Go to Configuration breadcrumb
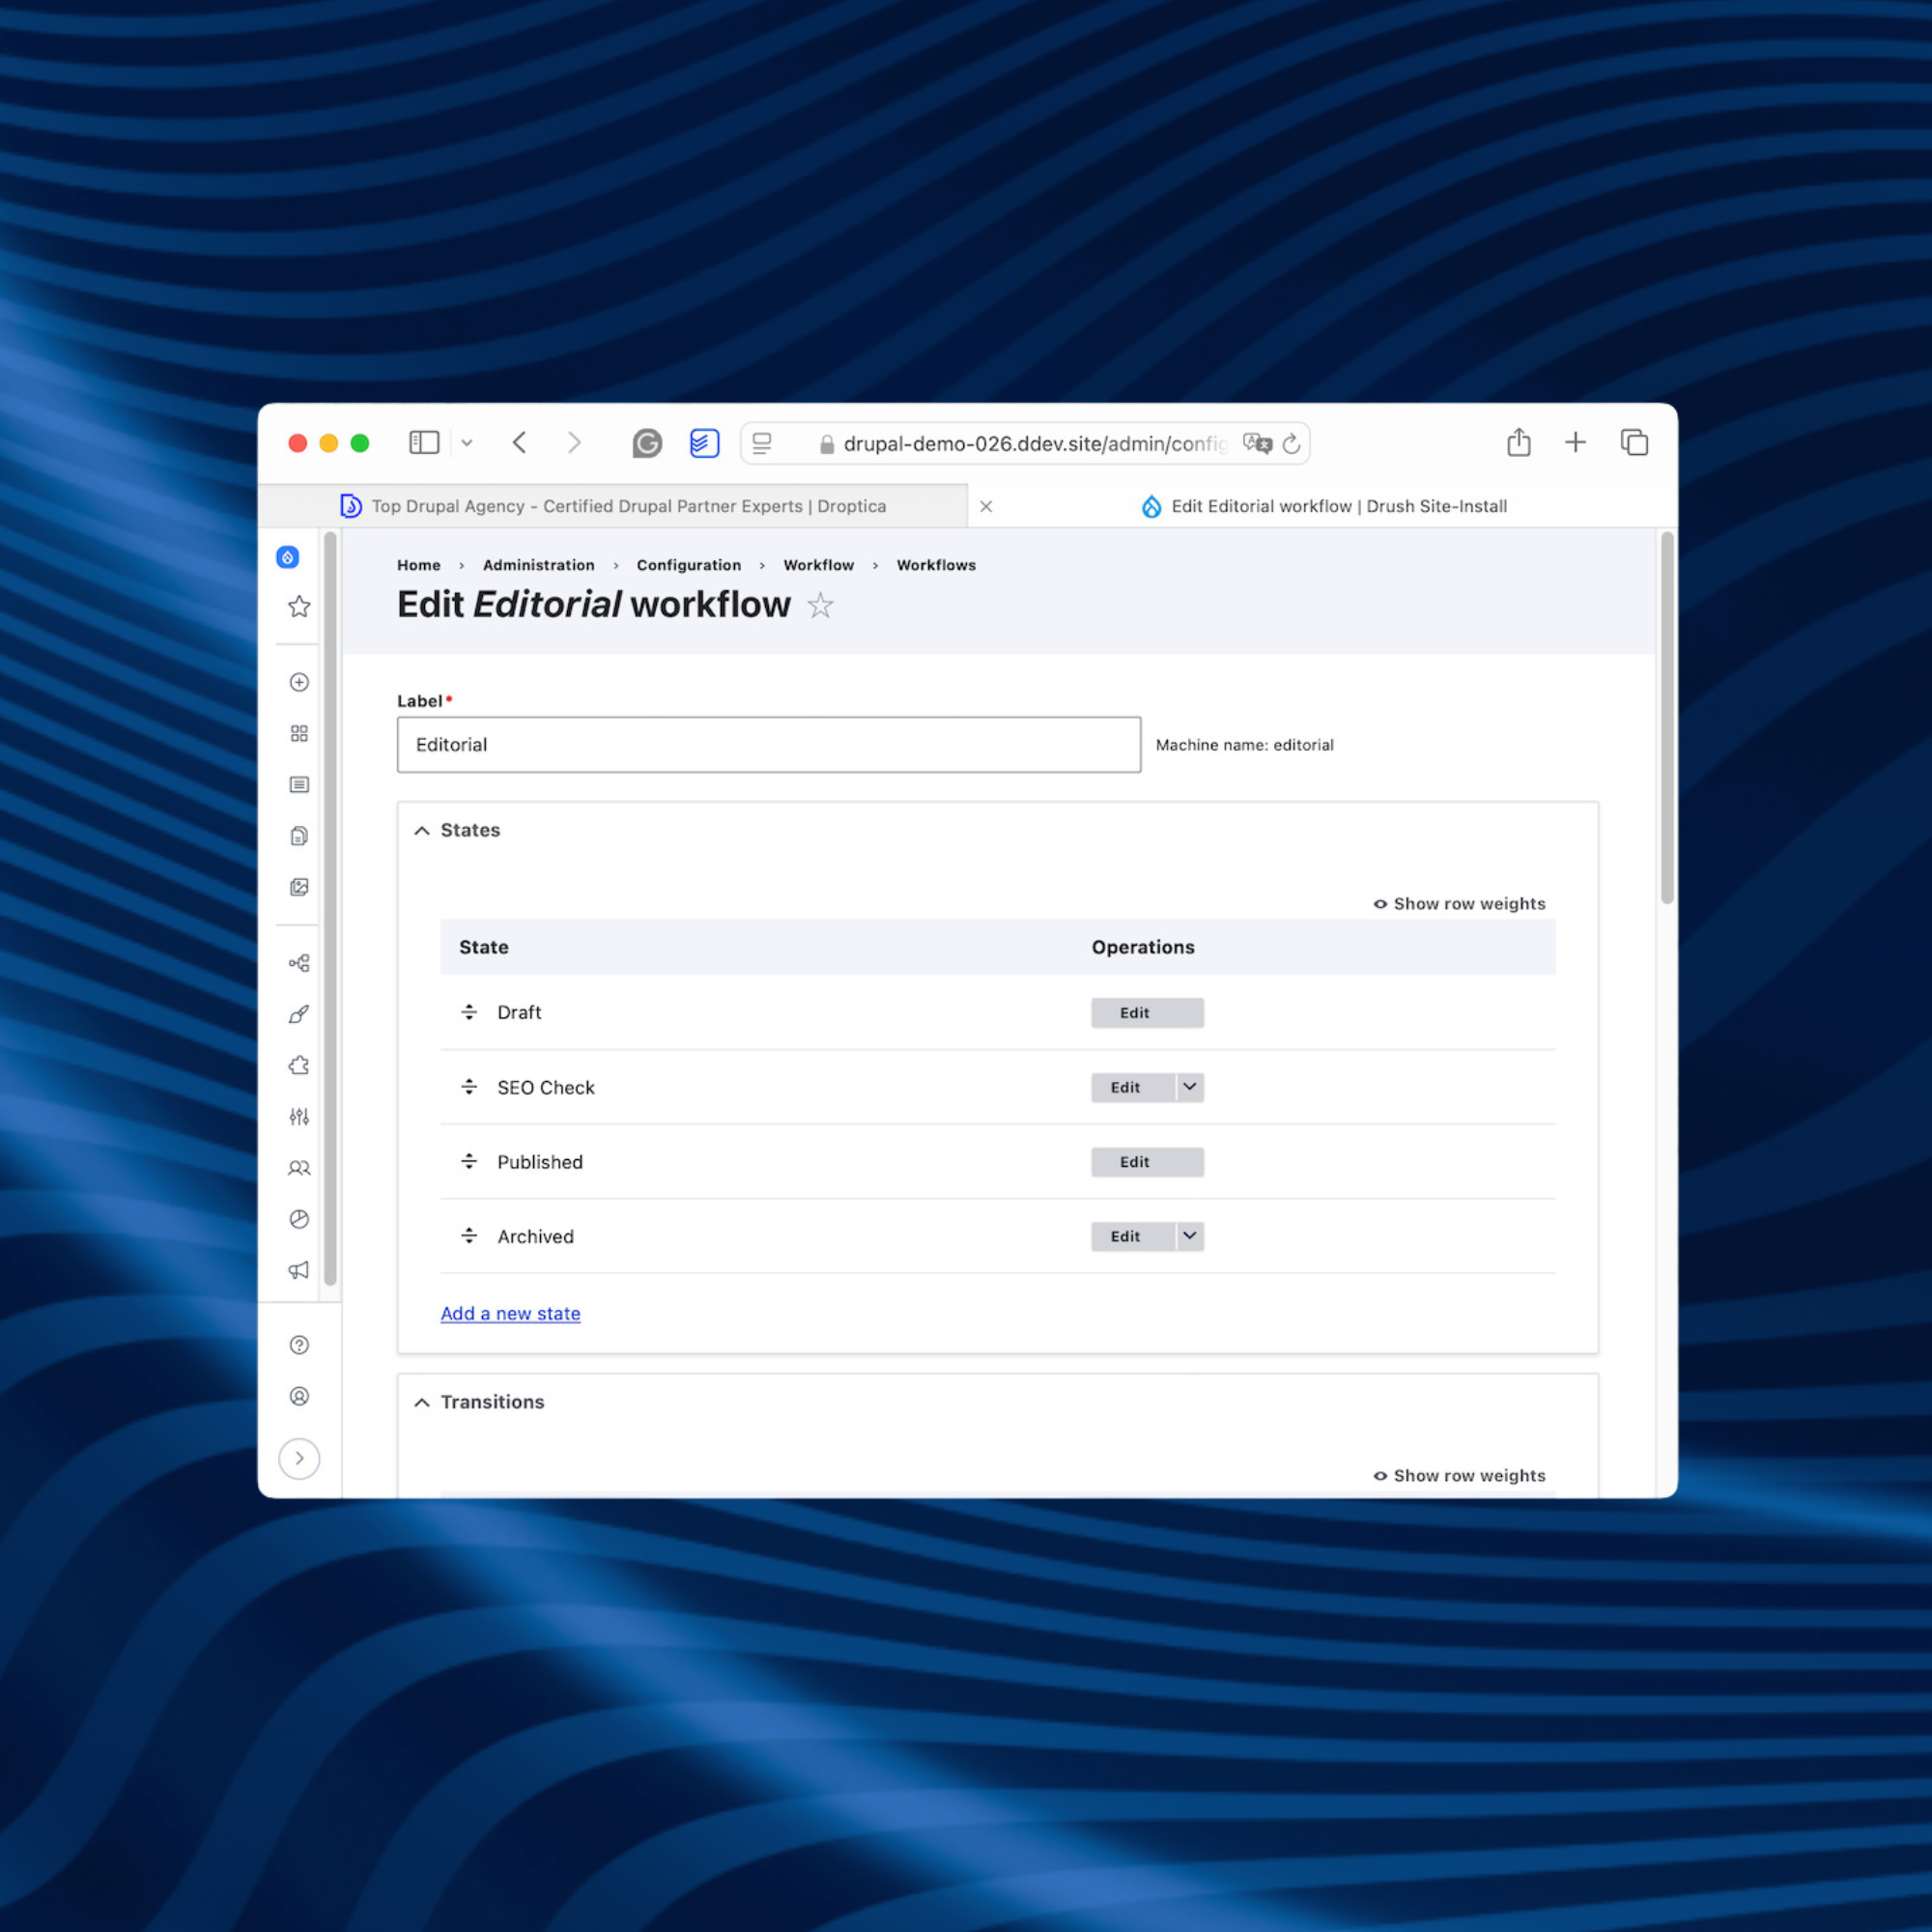1932x1932 pixels. 688,565
